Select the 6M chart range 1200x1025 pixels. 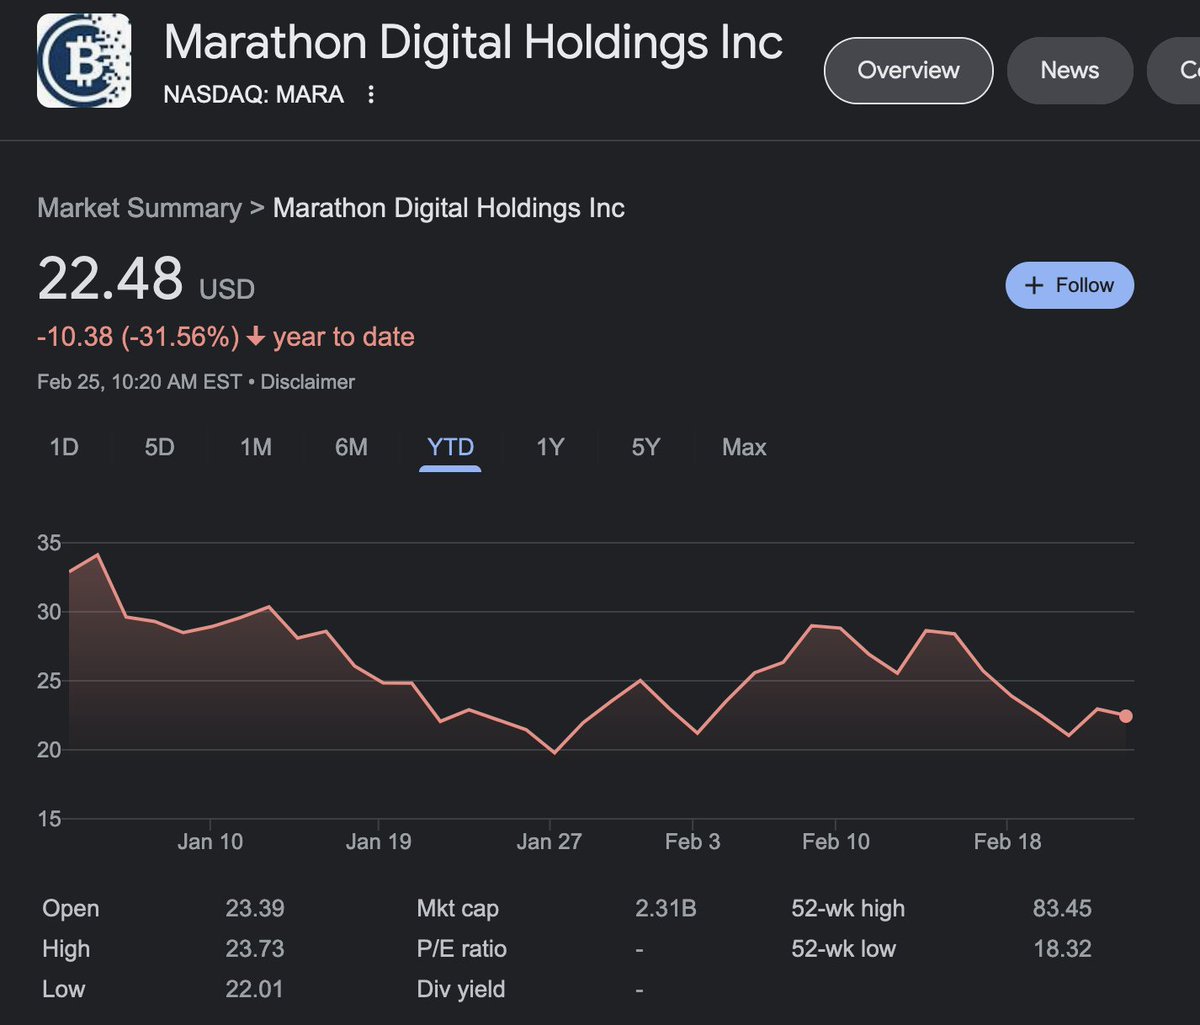tap(351, 447)
